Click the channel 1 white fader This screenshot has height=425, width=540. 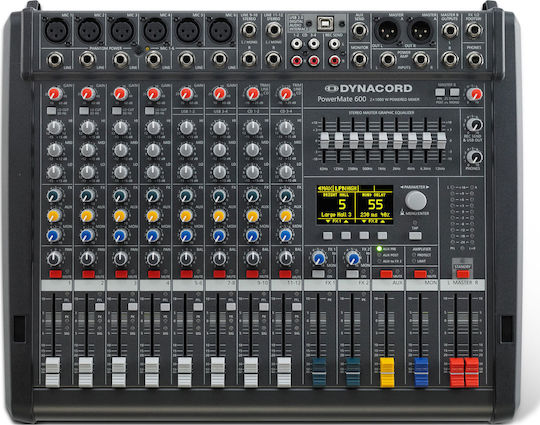[53, 372]
